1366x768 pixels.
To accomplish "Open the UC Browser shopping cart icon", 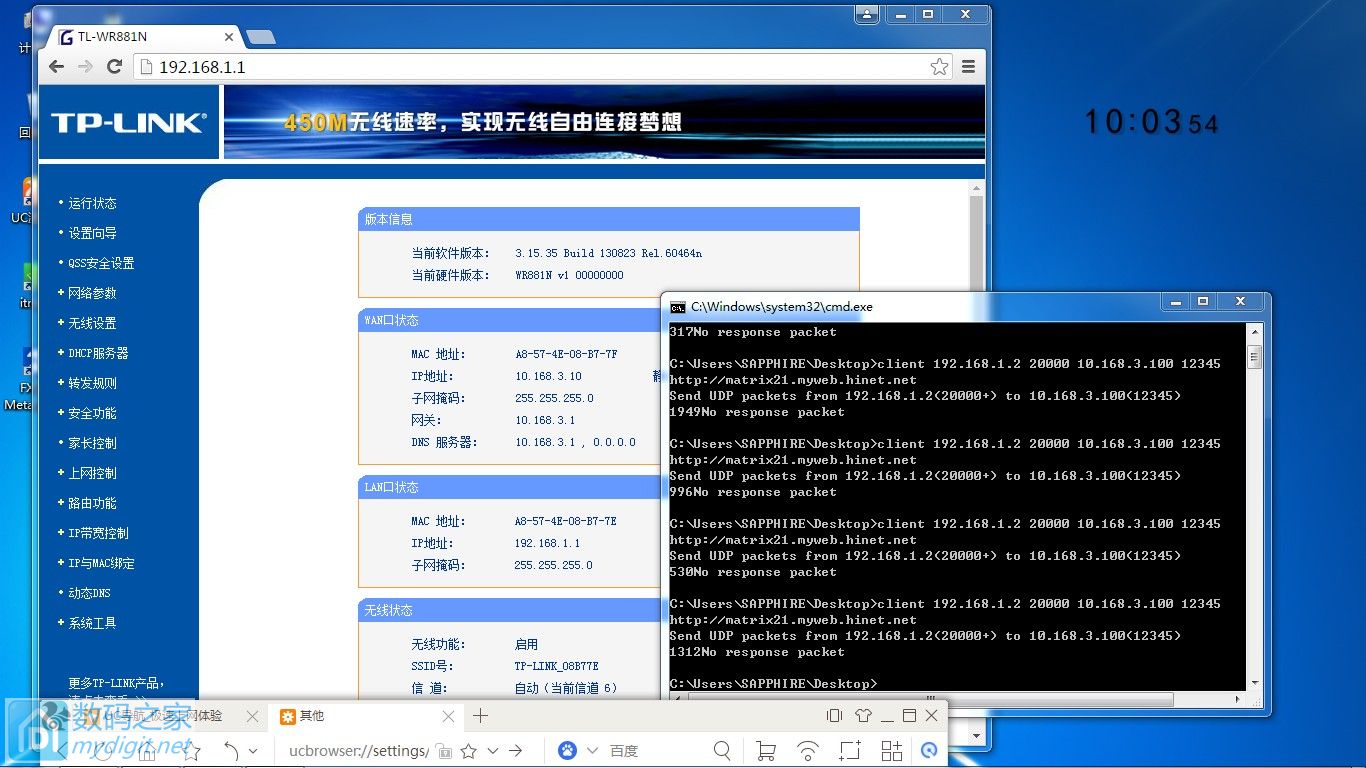I will click(766, 750).
